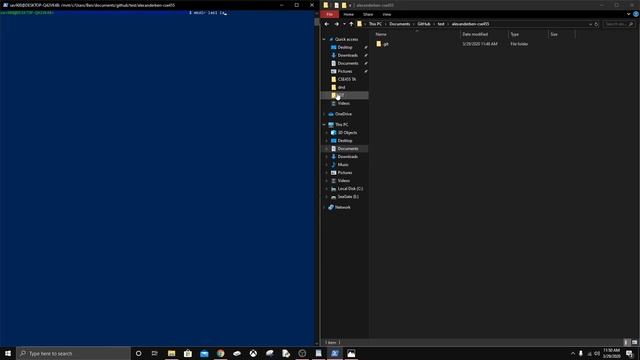
Task: Open the Home ribbon tab
Action: coord(349,14)
